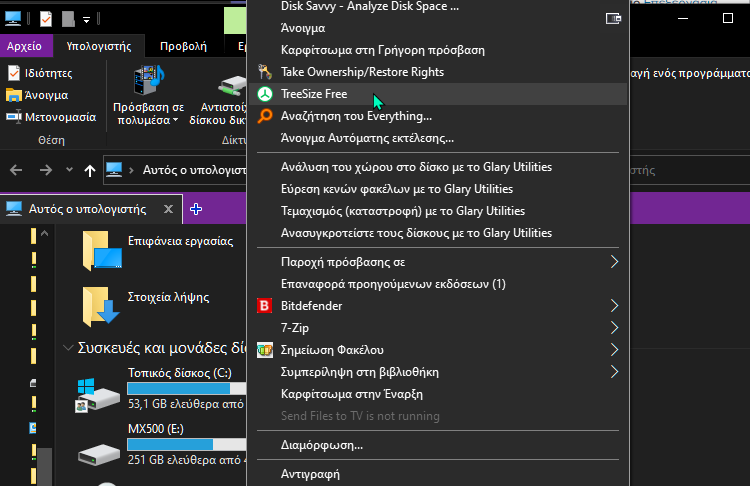
Task: Click C: drive usage bar
Action: click(187, 388)
